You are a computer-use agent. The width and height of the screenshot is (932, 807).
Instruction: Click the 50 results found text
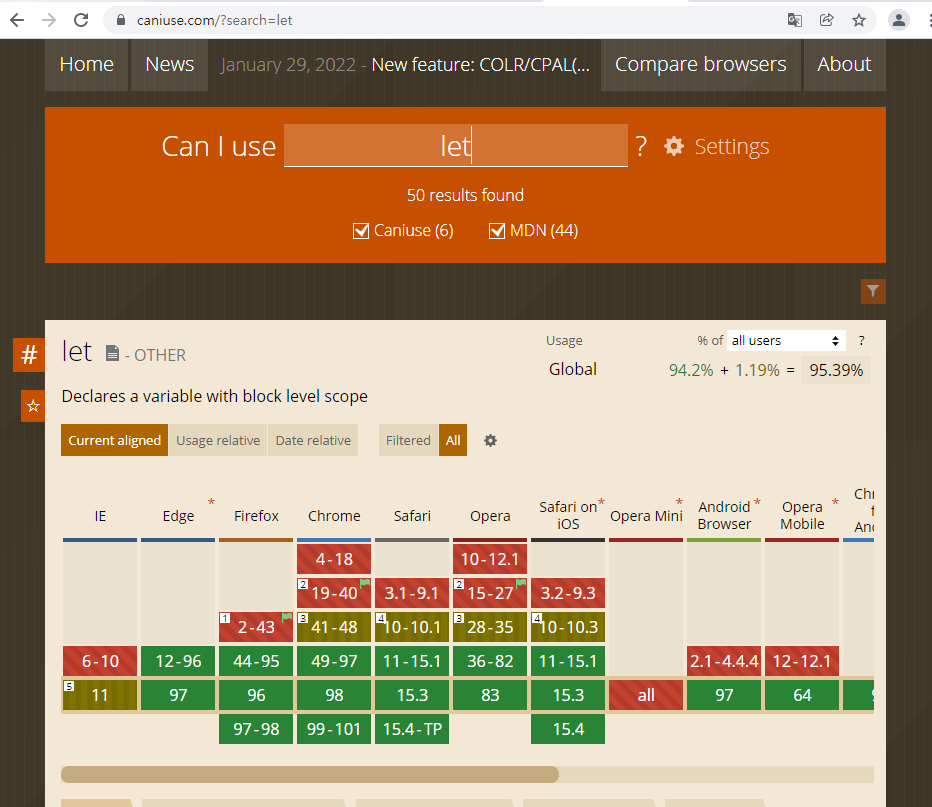[465, 195]
